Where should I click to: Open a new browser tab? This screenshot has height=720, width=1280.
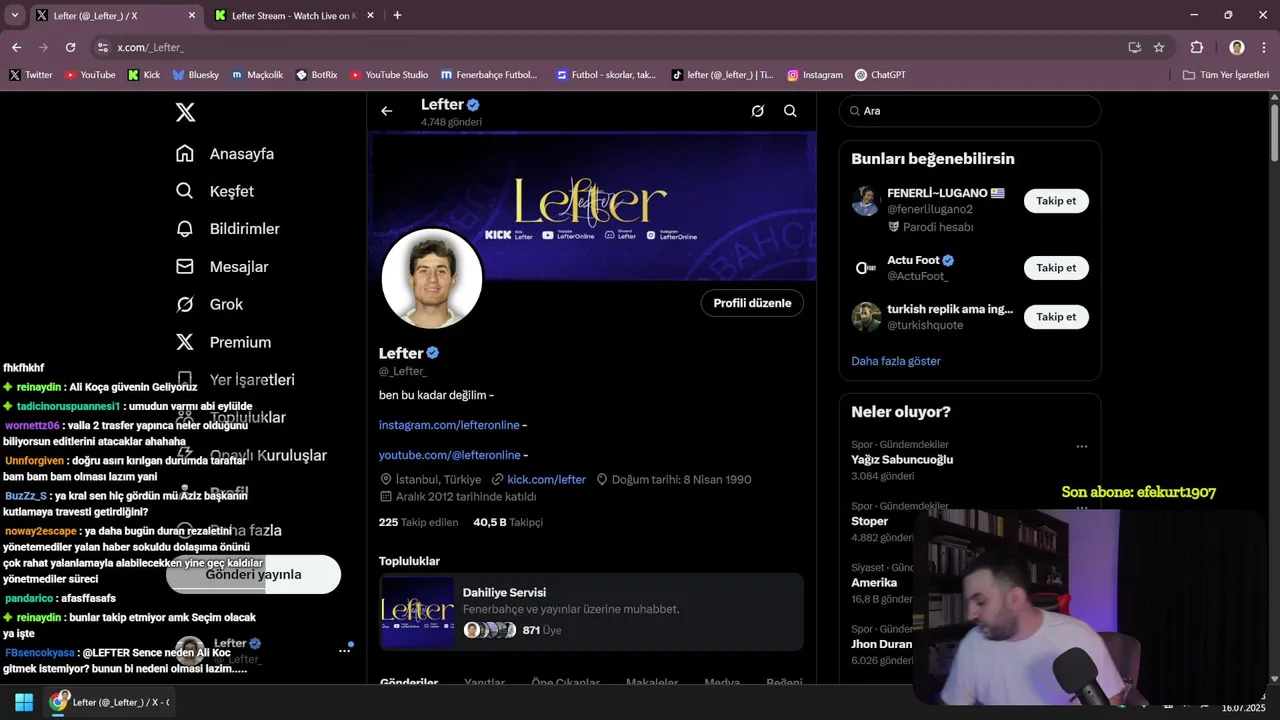[397, 16]
